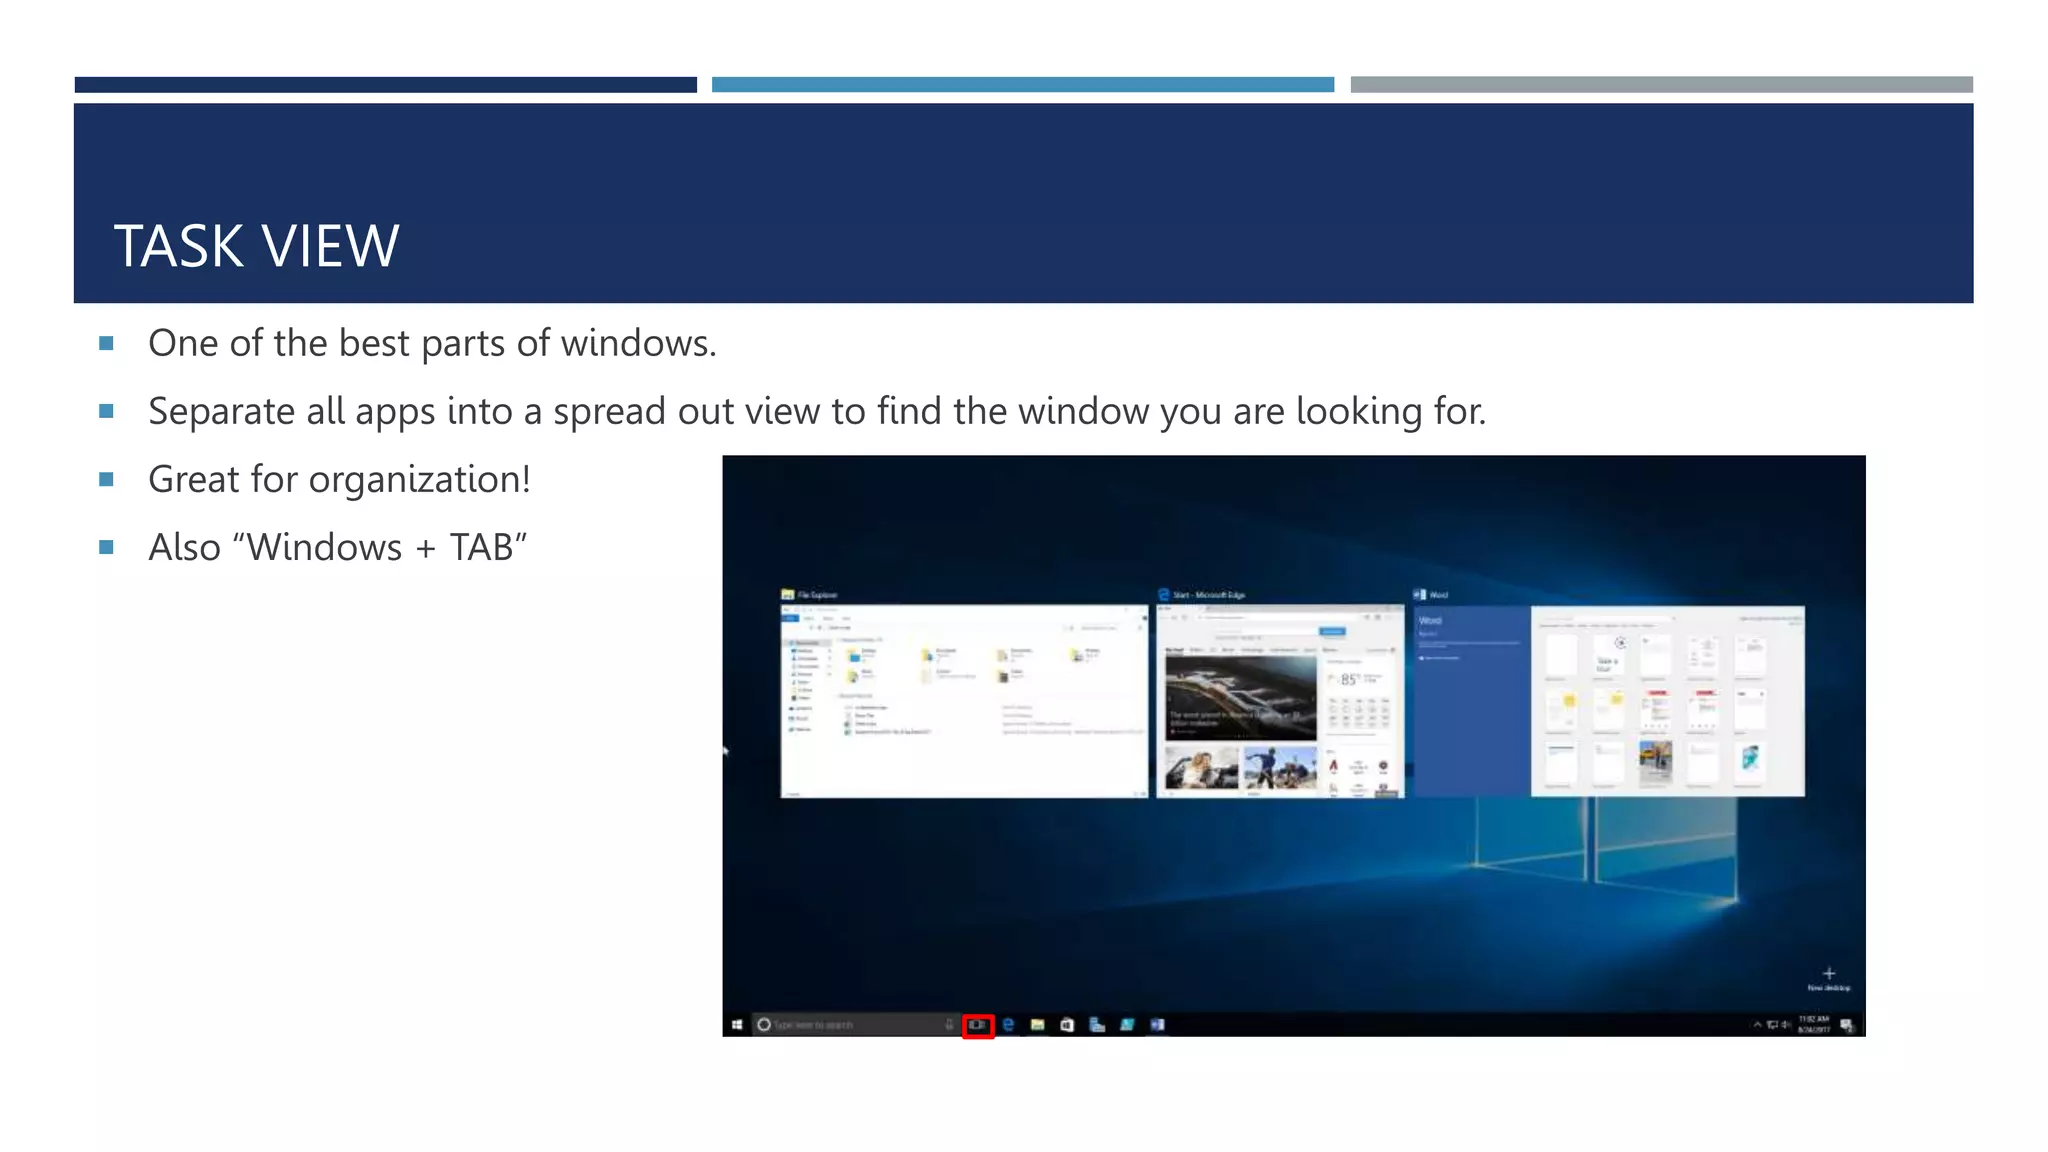Select the File Explorer window thumbnail
Screen dimensions: 2048x1152
(964, 701)
